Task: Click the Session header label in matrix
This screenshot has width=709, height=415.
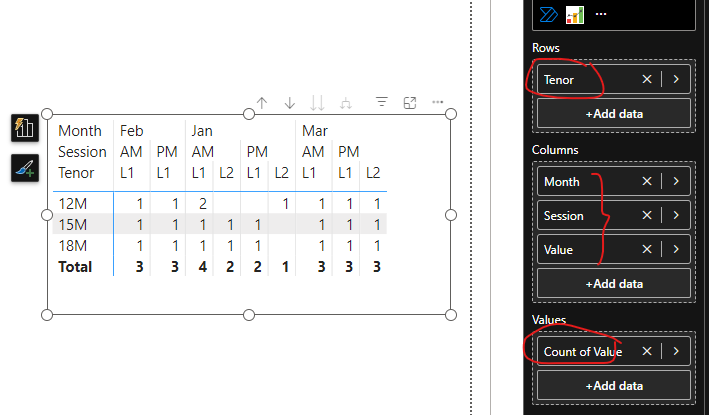Action: click(82, 151)
